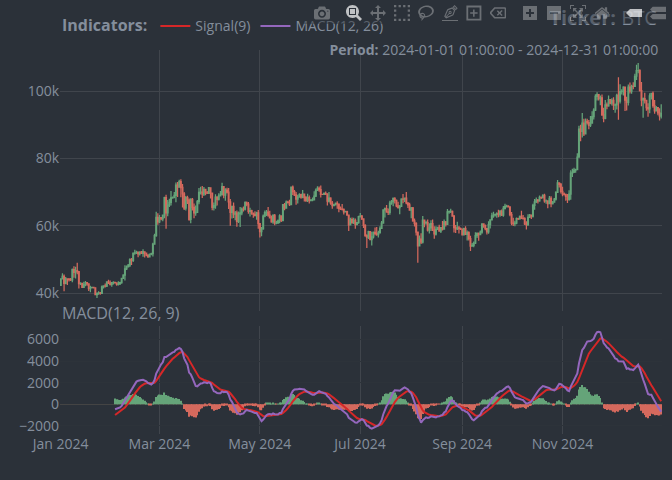Download the plot using the camera icon
Screen dimensions: 672x480
pyautogui.click(x=322, y=13)
